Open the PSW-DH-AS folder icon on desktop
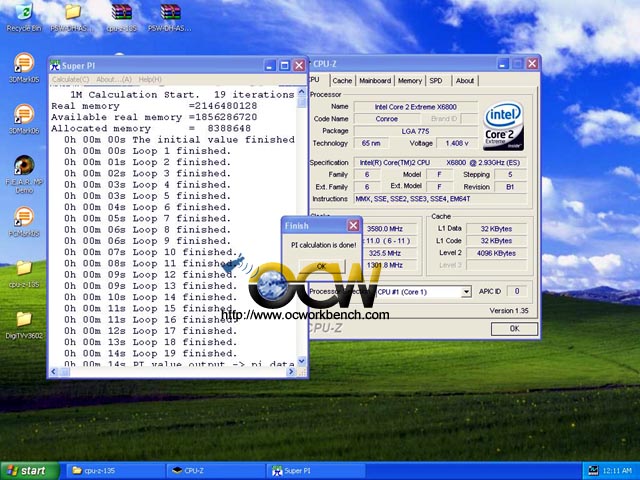 pos(72,16)
